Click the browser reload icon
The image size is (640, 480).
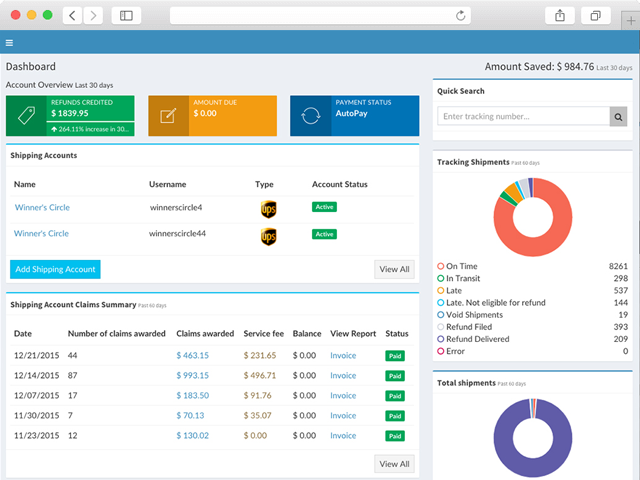click(x=460, y=16)
